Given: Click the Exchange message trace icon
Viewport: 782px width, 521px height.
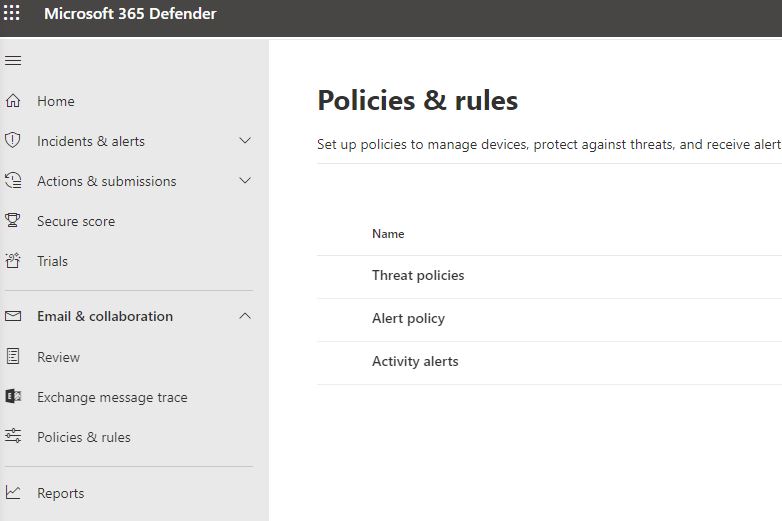Looking at the screenshot, I should pyautogui.click(x=13, y=396).
